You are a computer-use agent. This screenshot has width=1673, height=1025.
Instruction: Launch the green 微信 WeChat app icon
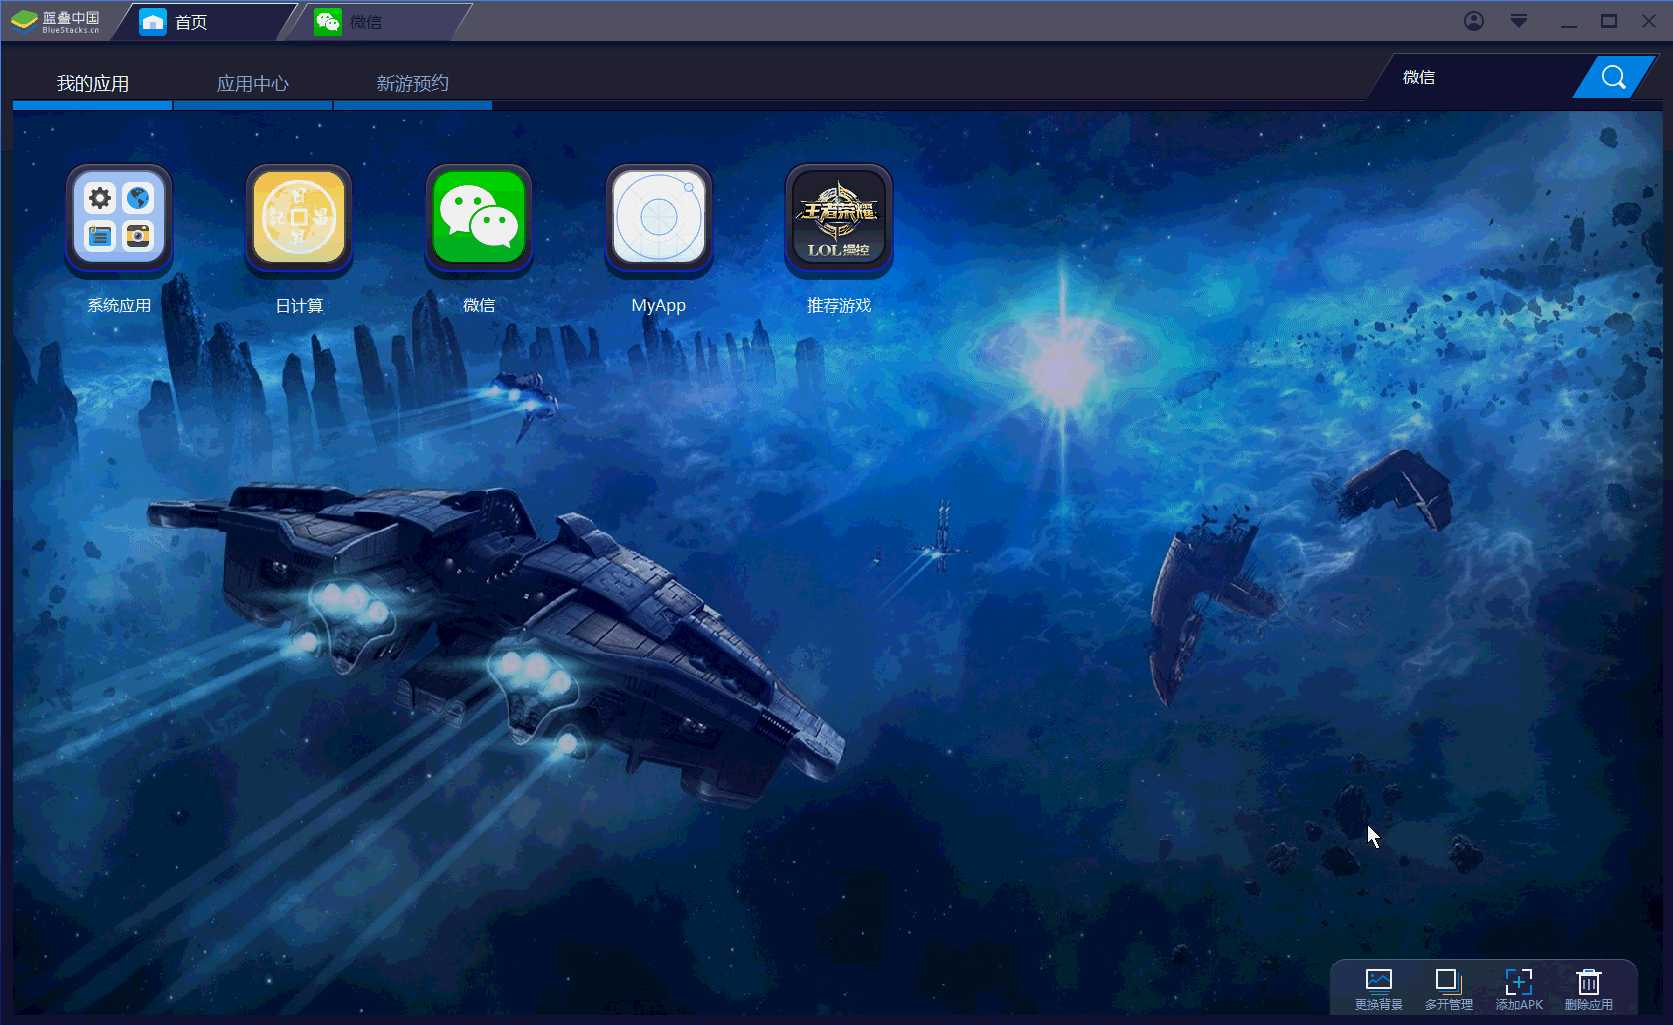pyautogui.click(x=479, y=217)
